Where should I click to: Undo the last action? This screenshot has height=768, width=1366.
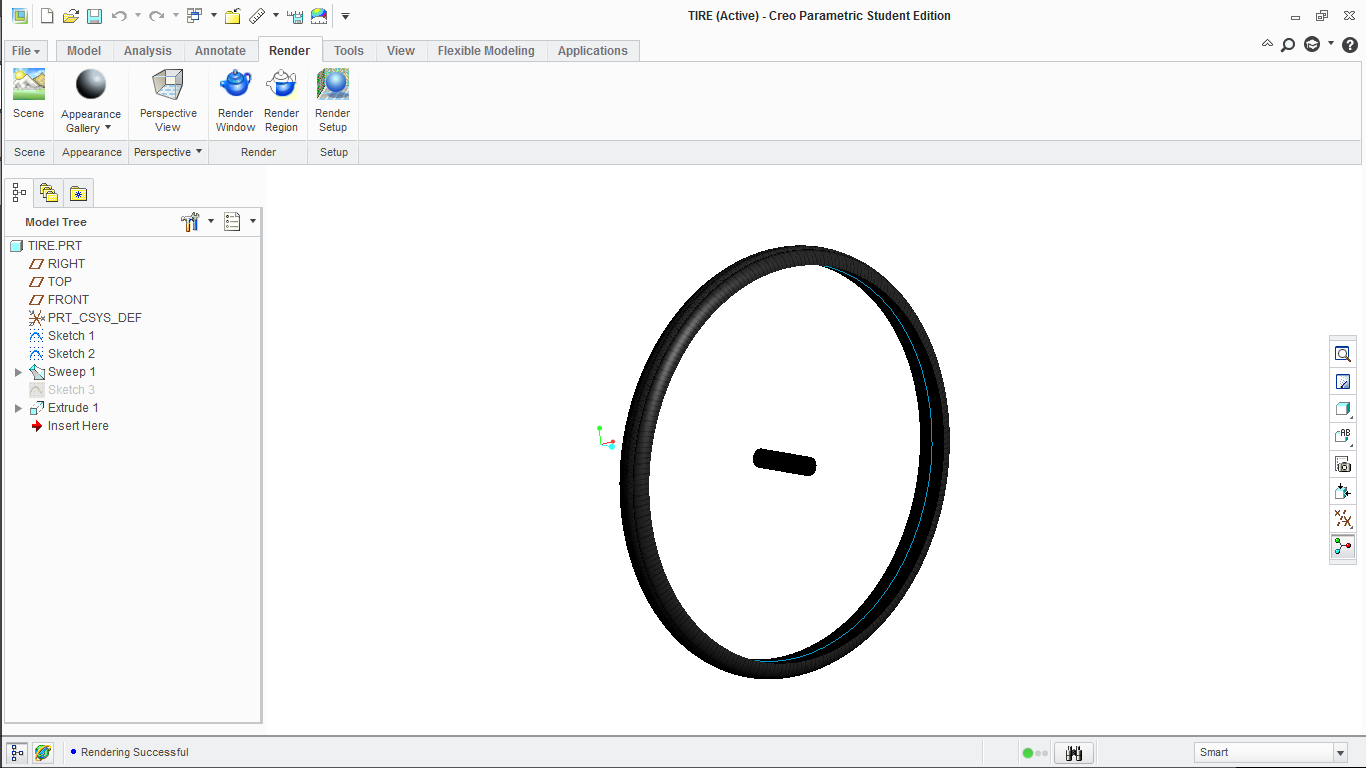coord(119,16)
